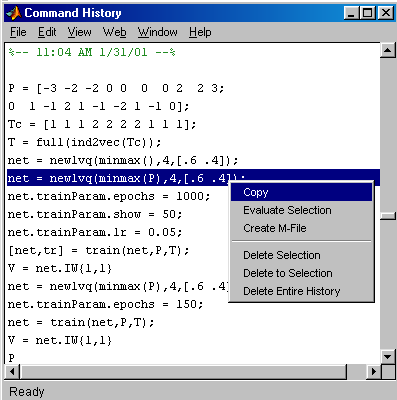Choose Delete to Selection in context menu

301,273
